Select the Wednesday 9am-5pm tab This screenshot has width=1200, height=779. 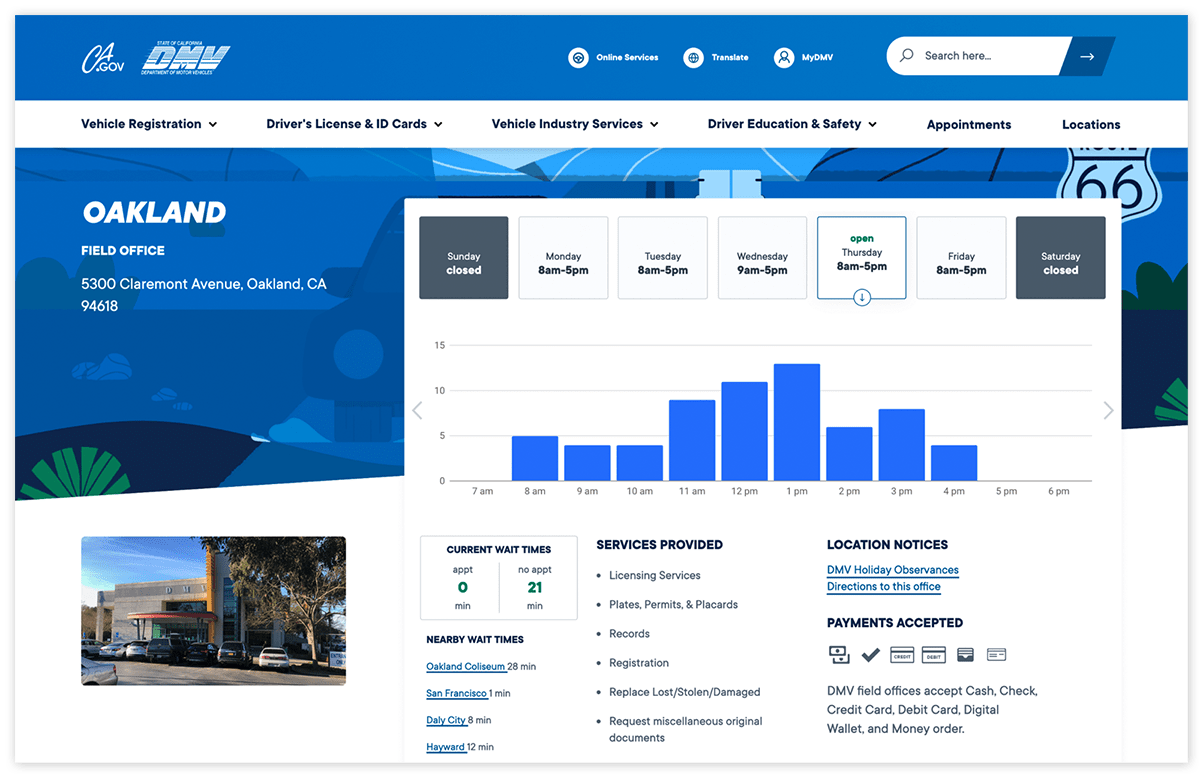pos(762,258)
